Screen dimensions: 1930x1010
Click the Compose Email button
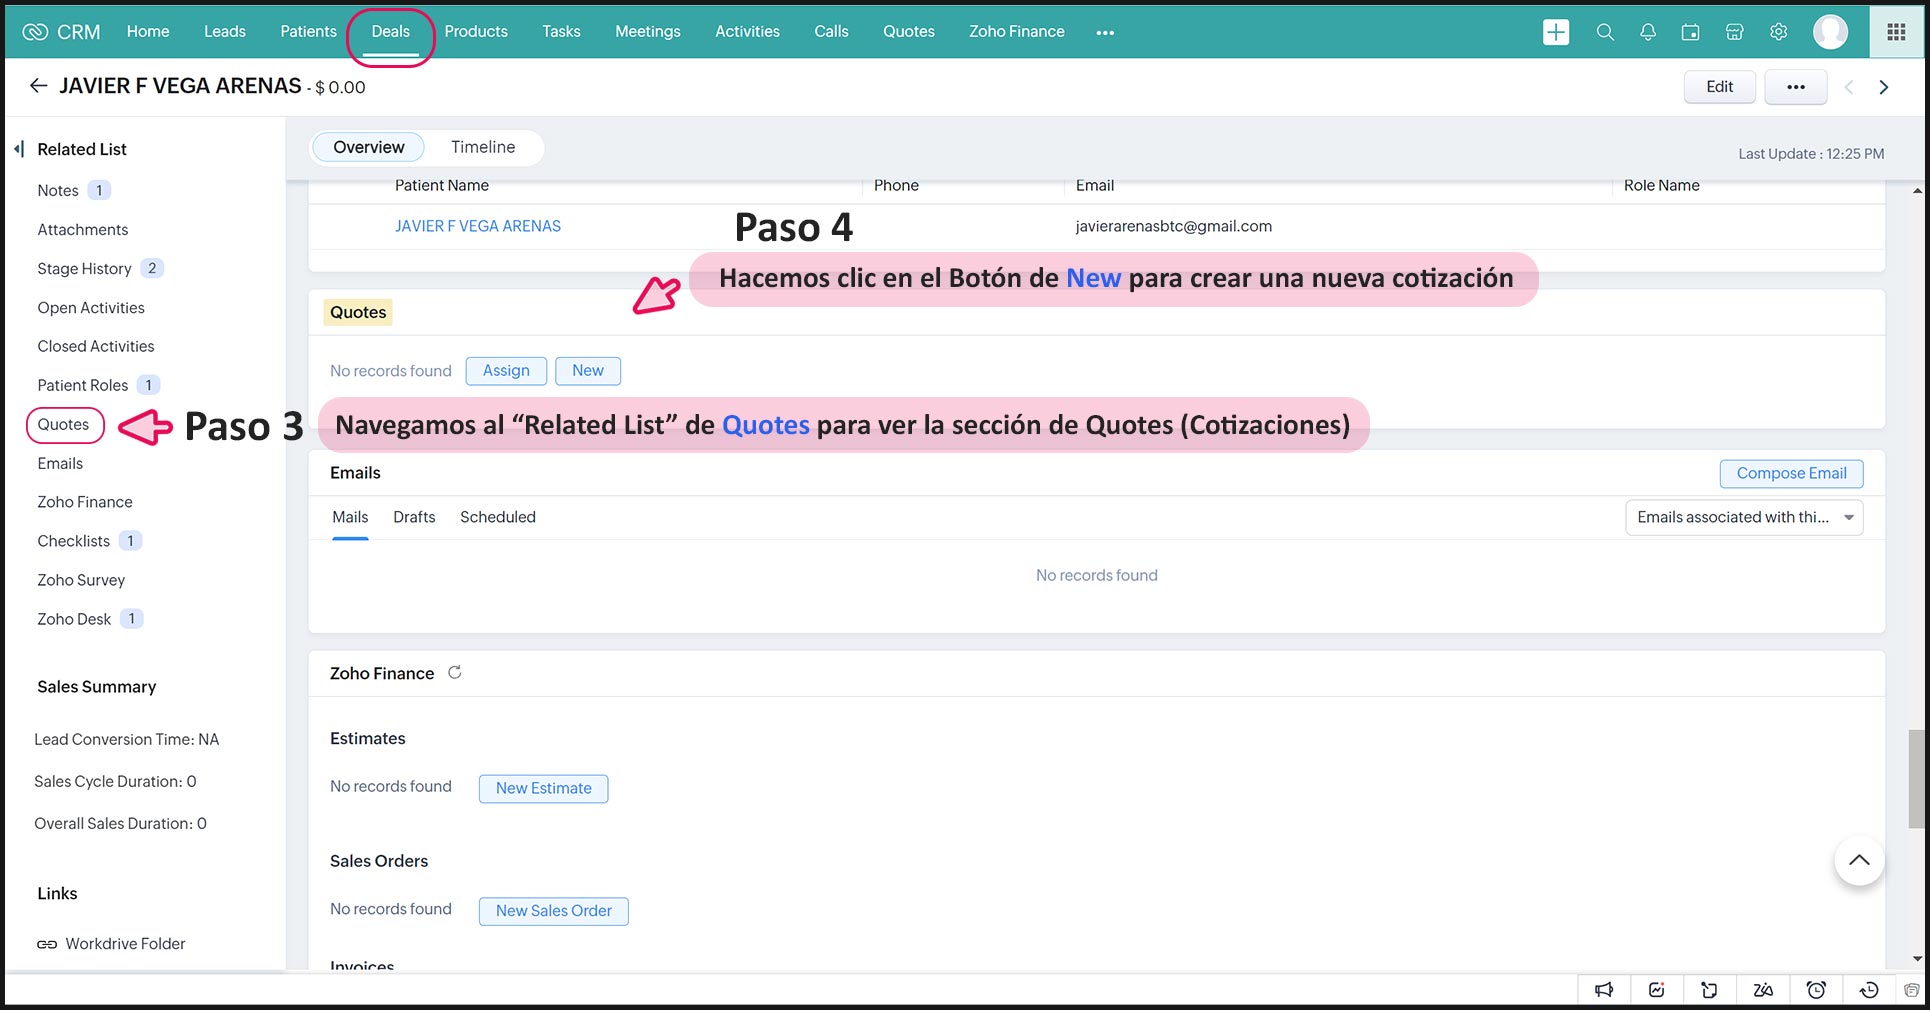coord(1791,473)
